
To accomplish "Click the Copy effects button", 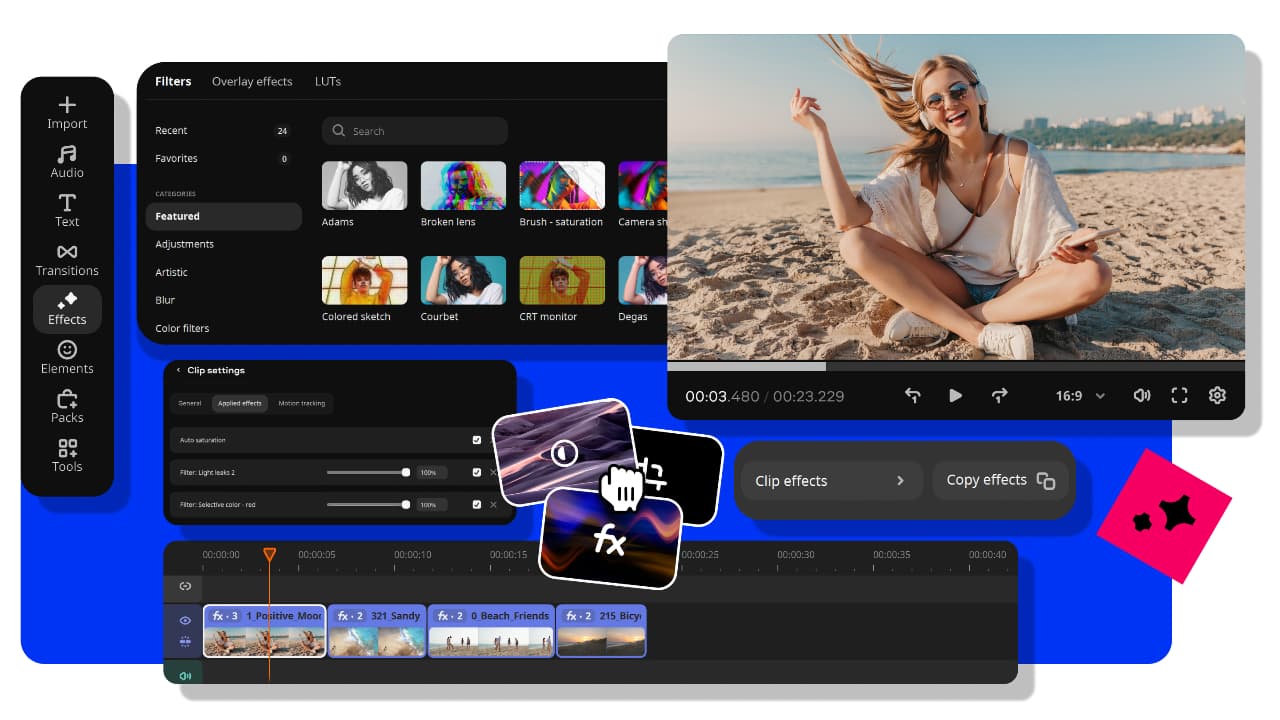I will pos(1000,480).
